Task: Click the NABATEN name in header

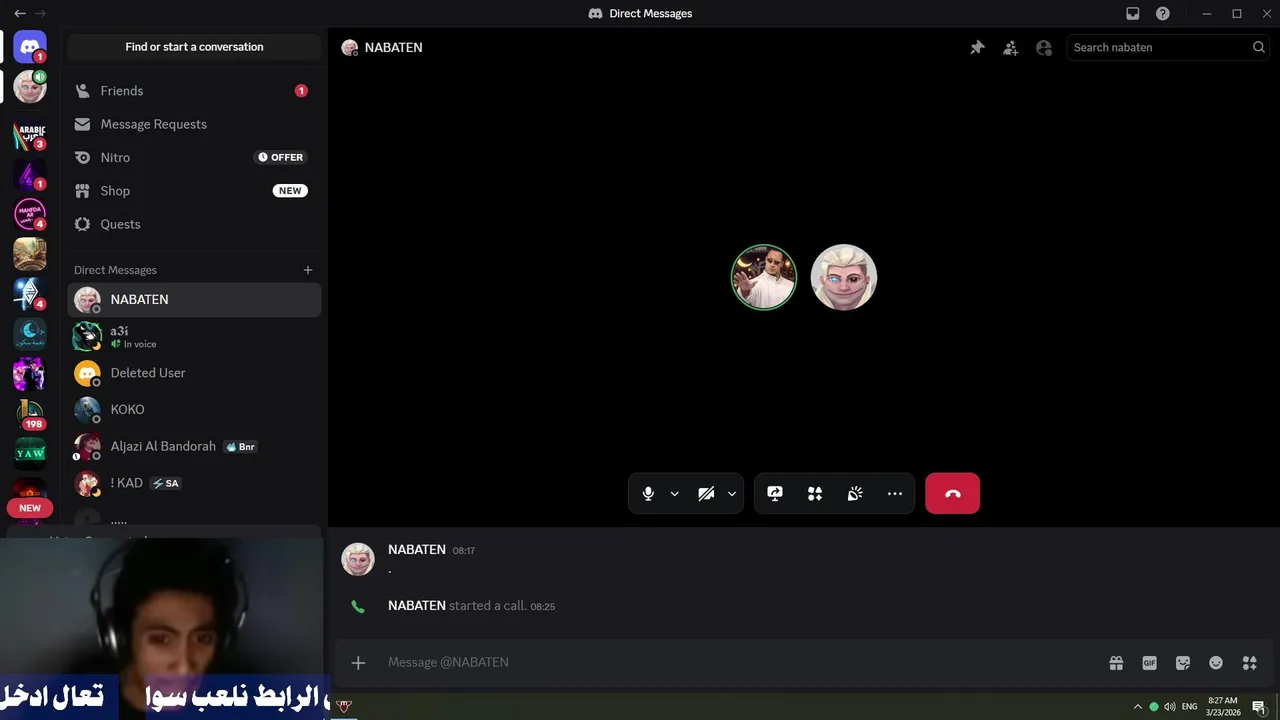Action: click(394, 47)
